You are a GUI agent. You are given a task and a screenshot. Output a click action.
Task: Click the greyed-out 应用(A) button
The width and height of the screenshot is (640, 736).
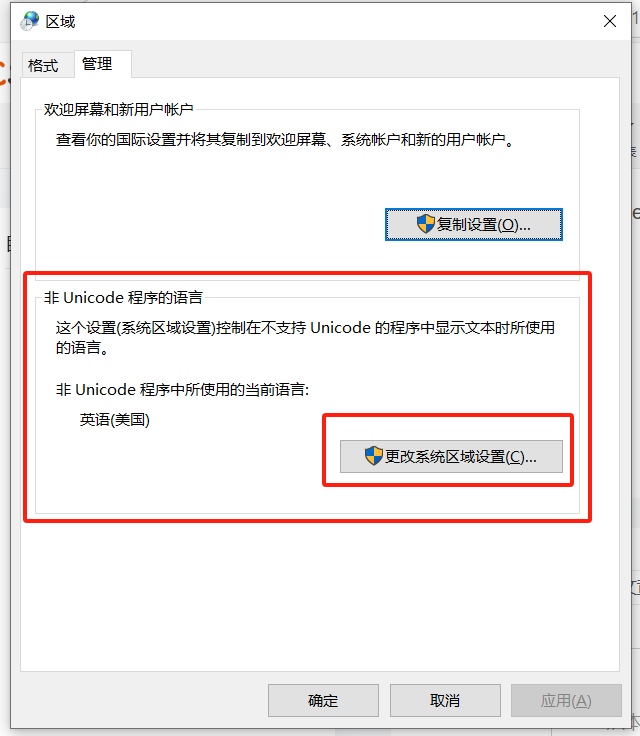point(566,700)
